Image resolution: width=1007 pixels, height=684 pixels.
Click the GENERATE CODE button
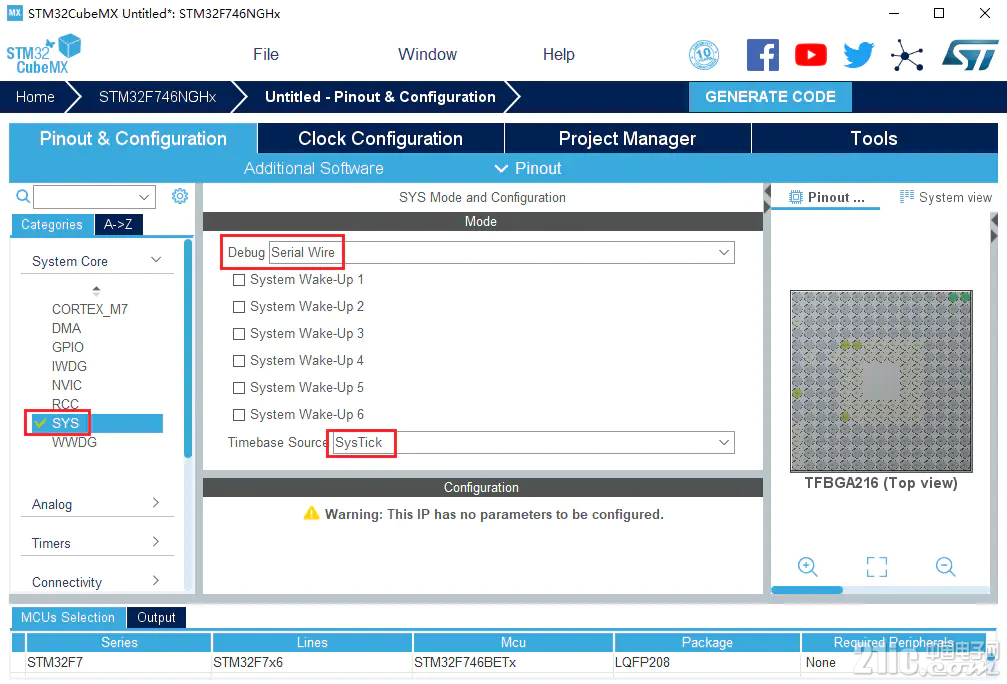click(770, 97)
